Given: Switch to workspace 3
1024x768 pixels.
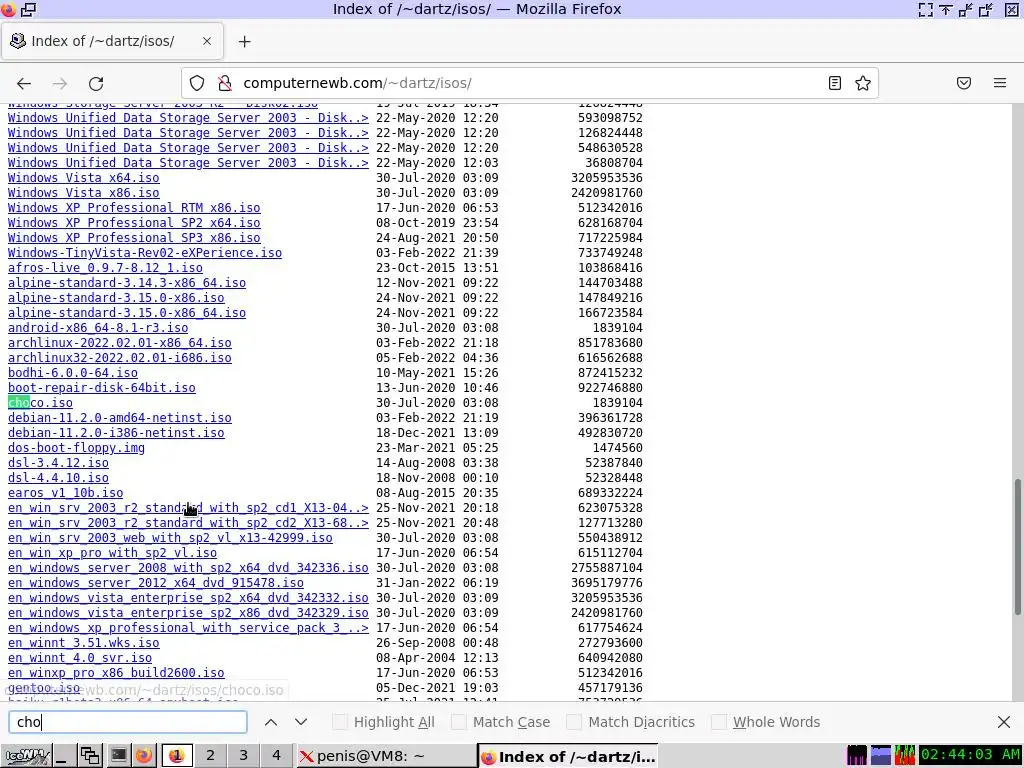Looking at the screenshot, I should [x=244, y=756].
